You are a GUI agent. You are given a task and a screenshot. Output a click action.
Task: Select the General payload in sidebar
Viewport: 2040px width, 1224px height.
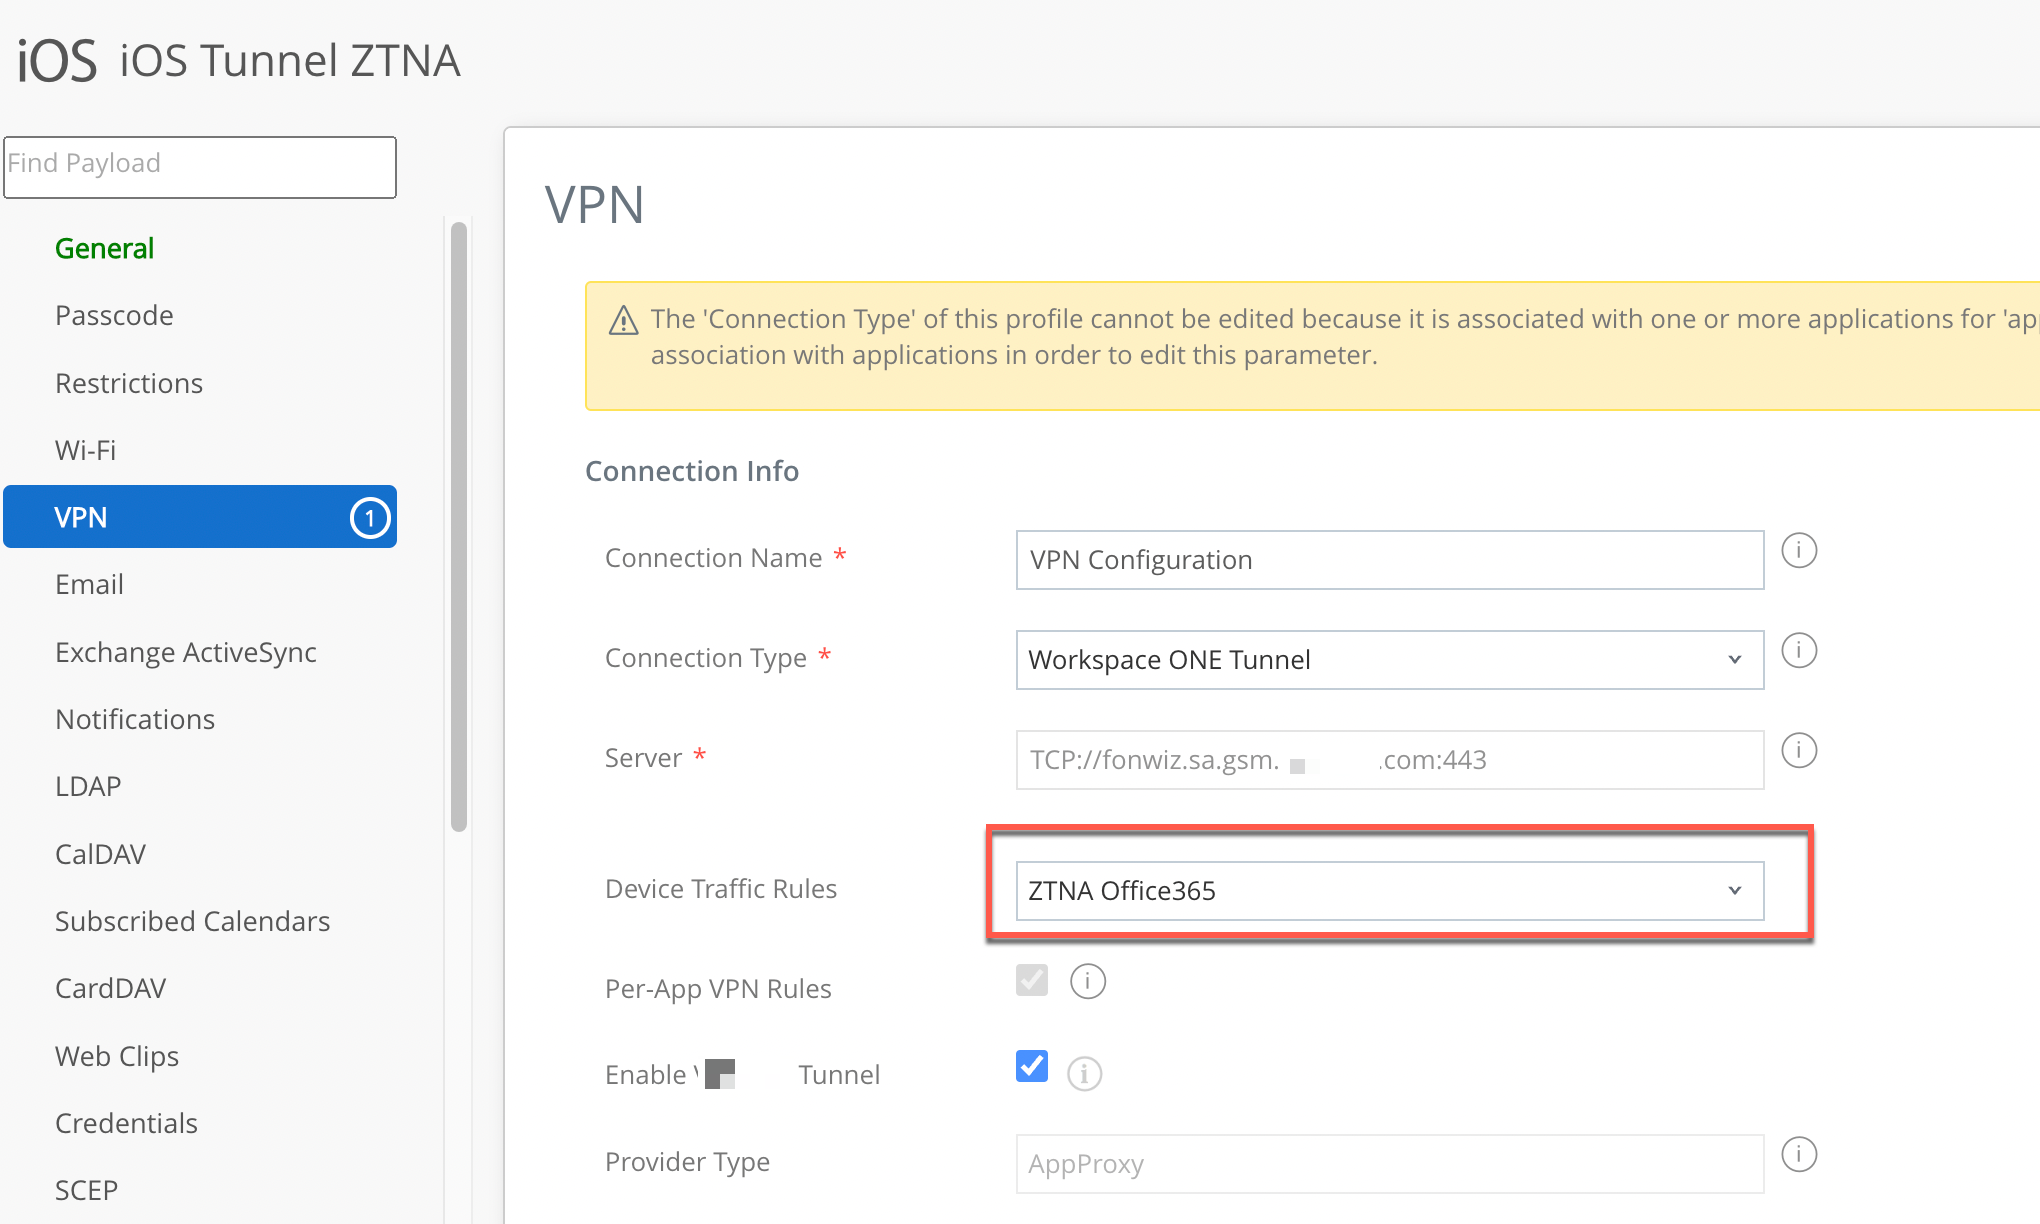tap(104, 248)
